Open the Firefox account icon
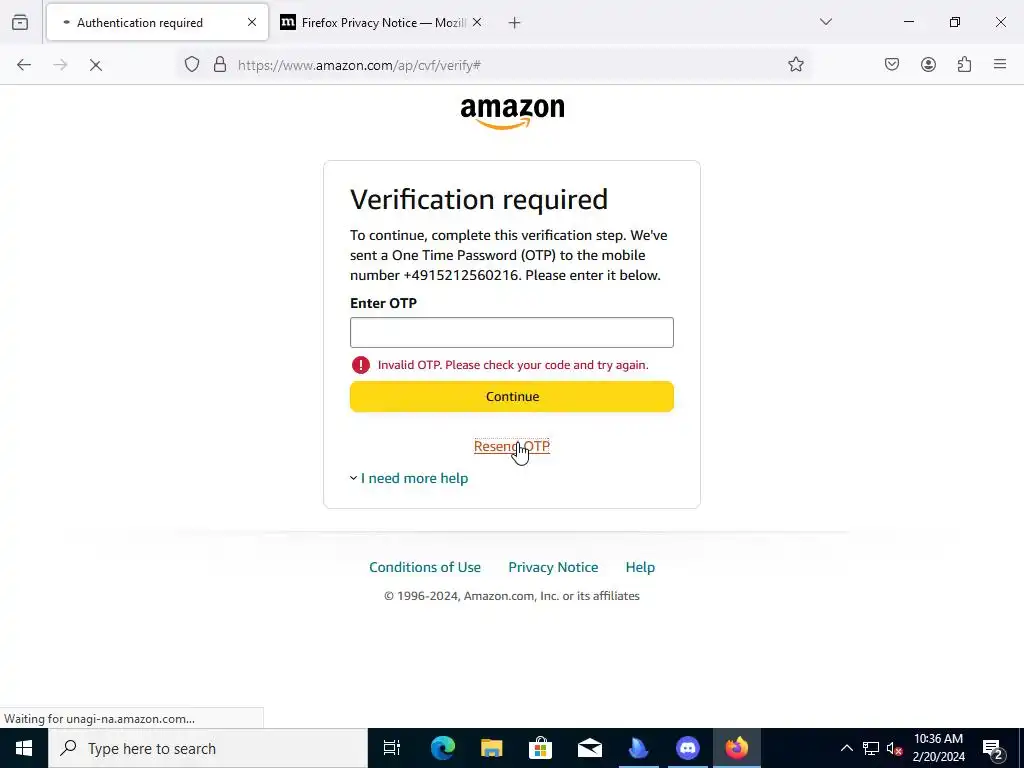This screenshot has width=1024, height=768. (928, 64)
